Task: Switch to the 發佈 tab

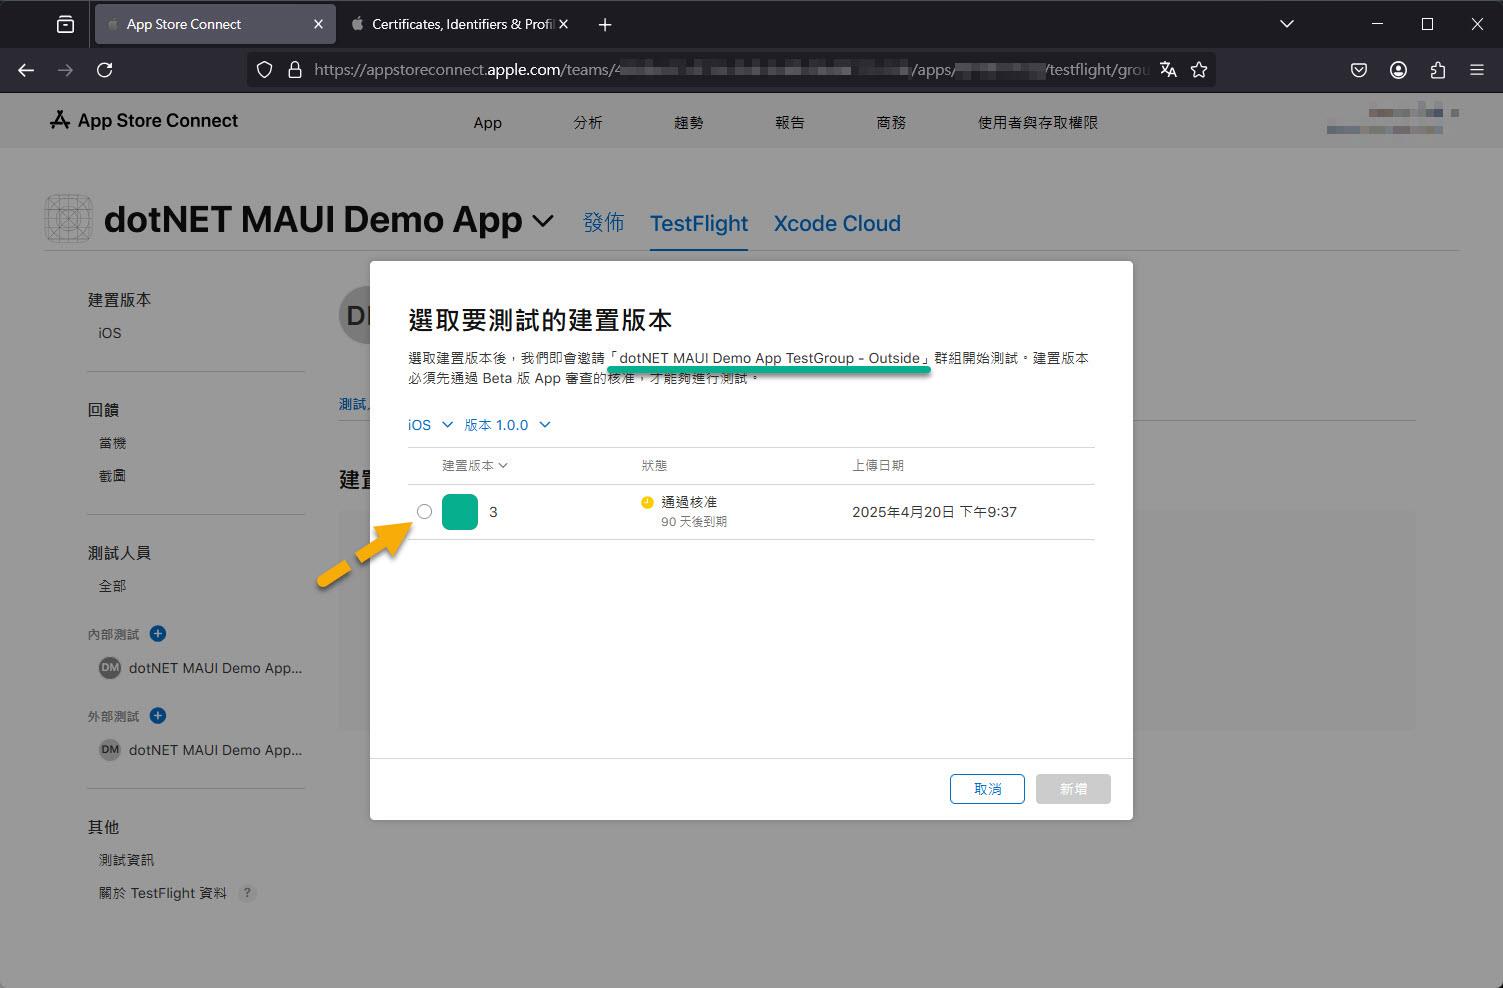Action: (x=604, y=223)
